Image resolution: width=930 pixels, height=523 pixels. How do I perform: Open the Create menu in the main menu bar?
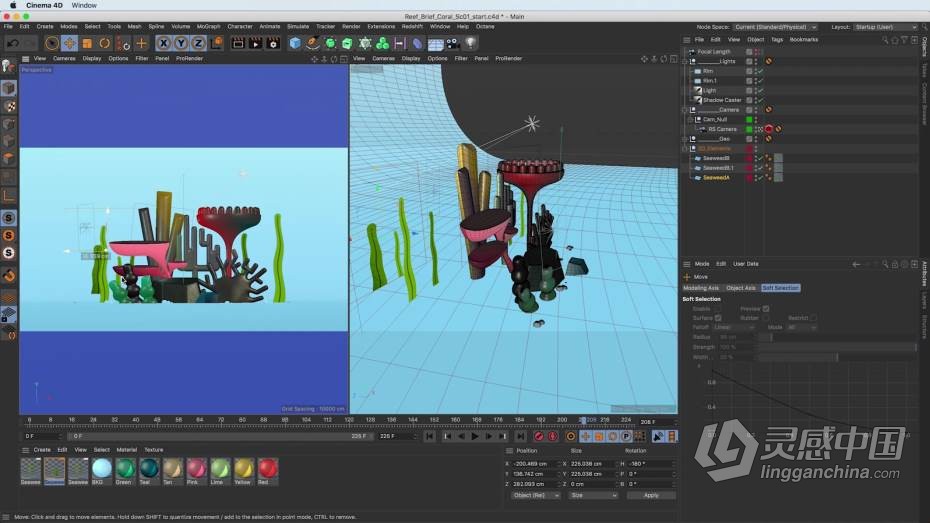point(44,27)
